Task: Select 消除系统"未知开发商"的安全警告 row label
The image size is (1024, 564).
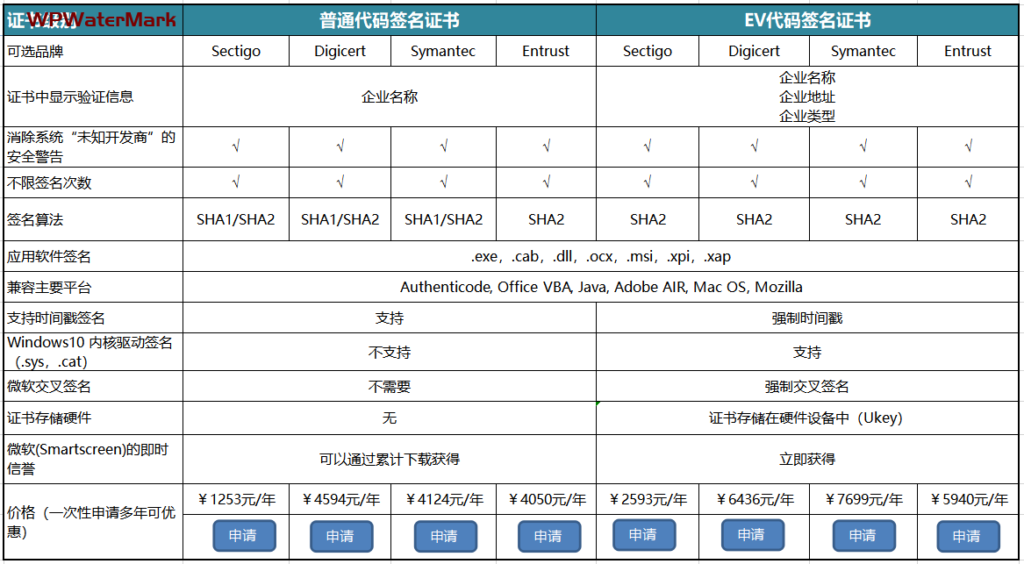Action: pos(91,147)
